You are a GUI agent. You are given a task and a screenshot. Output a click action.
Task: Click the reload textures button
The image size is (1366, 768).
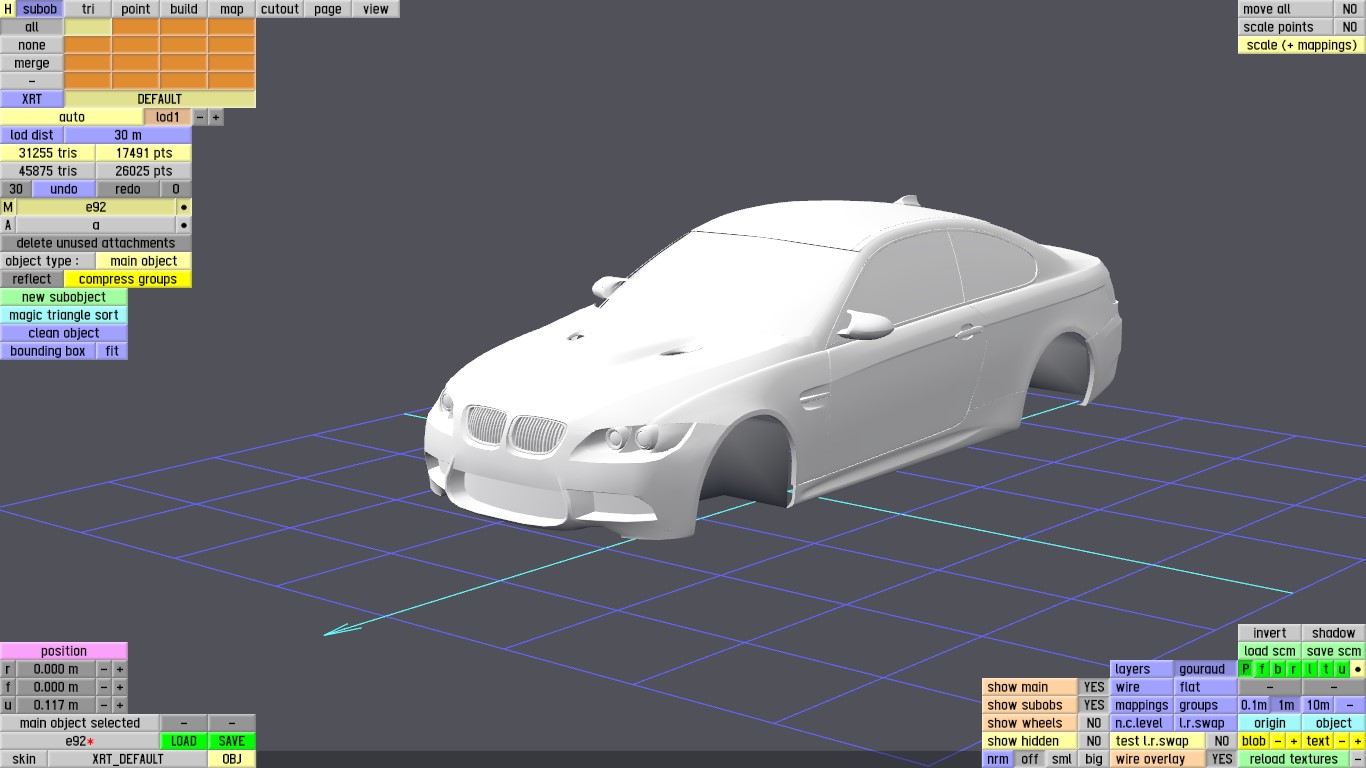coord(1294,759)
